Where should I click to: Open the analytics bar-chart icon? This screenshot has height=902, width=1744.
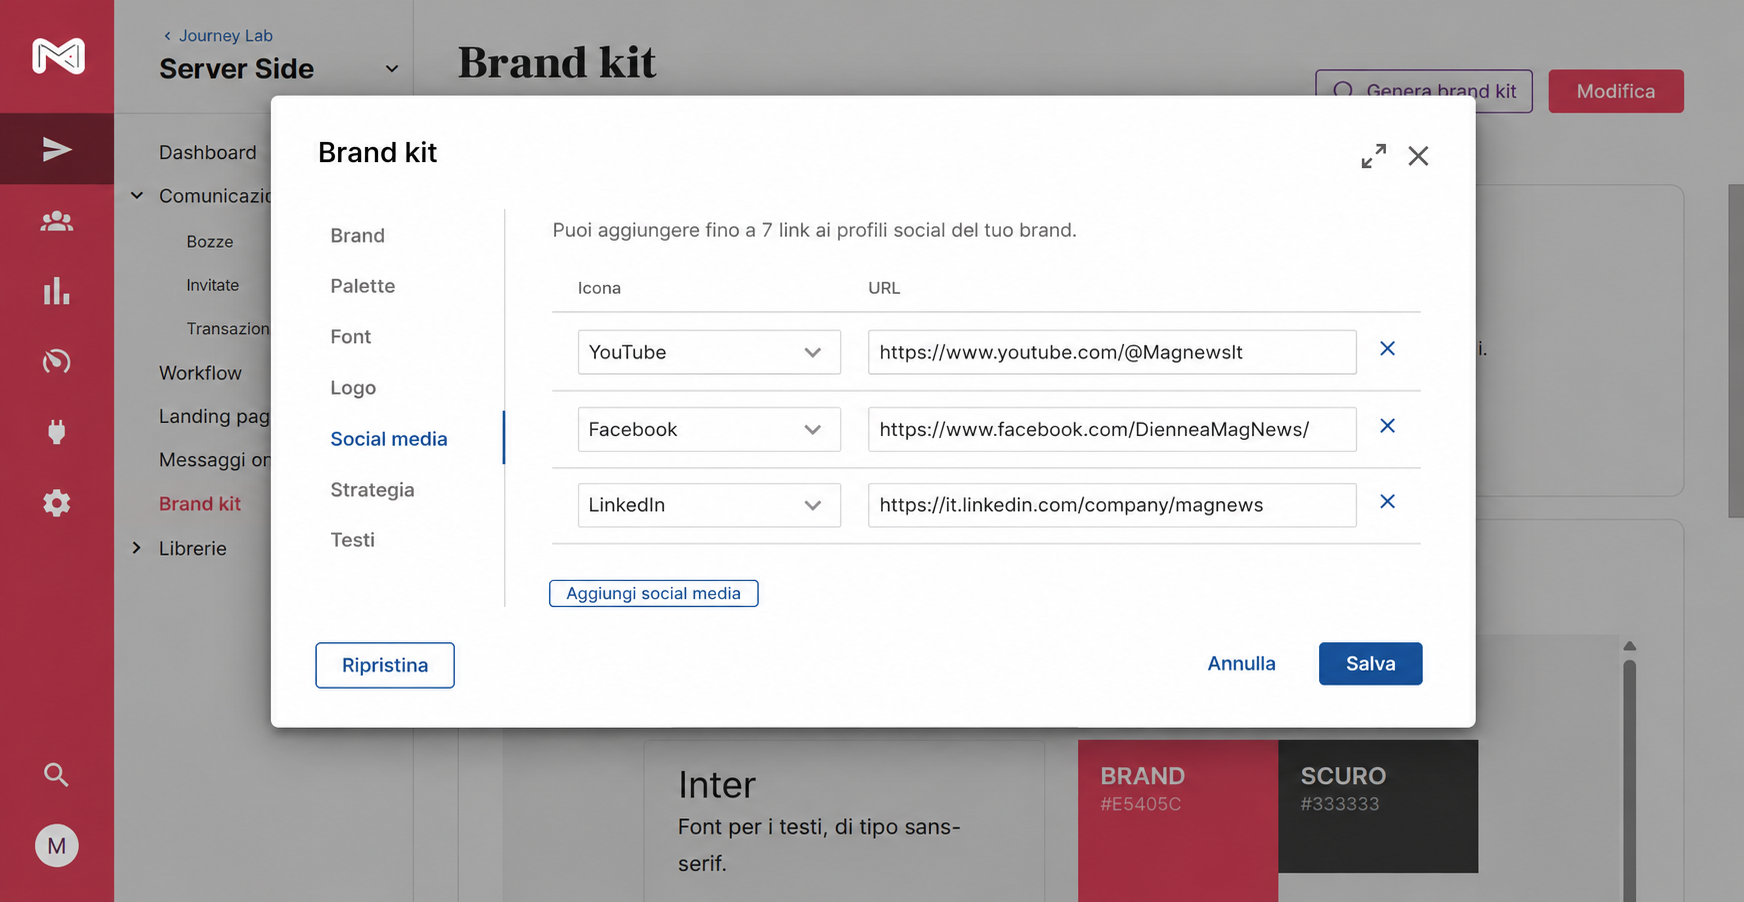(57, 291)
